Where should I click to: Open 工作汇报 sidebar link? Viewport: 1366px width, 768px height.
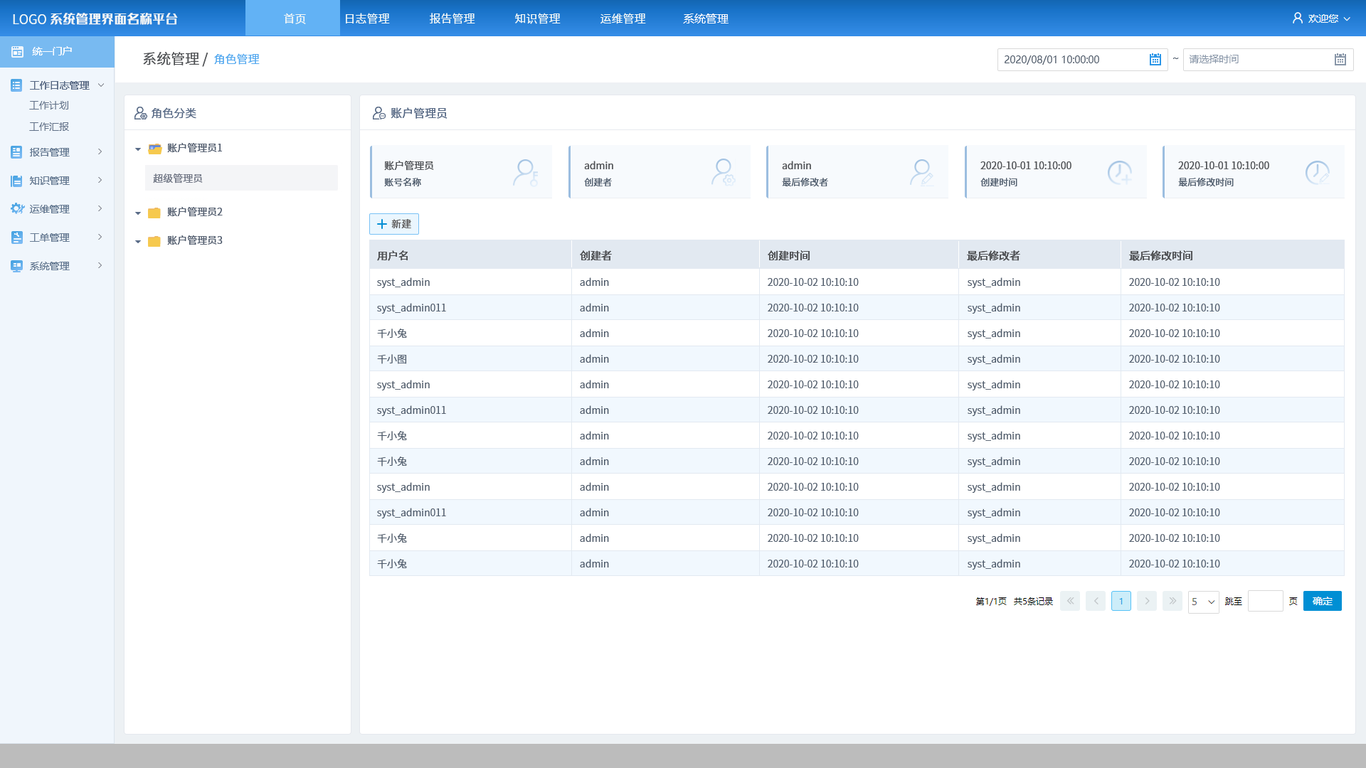pos(49,127)
